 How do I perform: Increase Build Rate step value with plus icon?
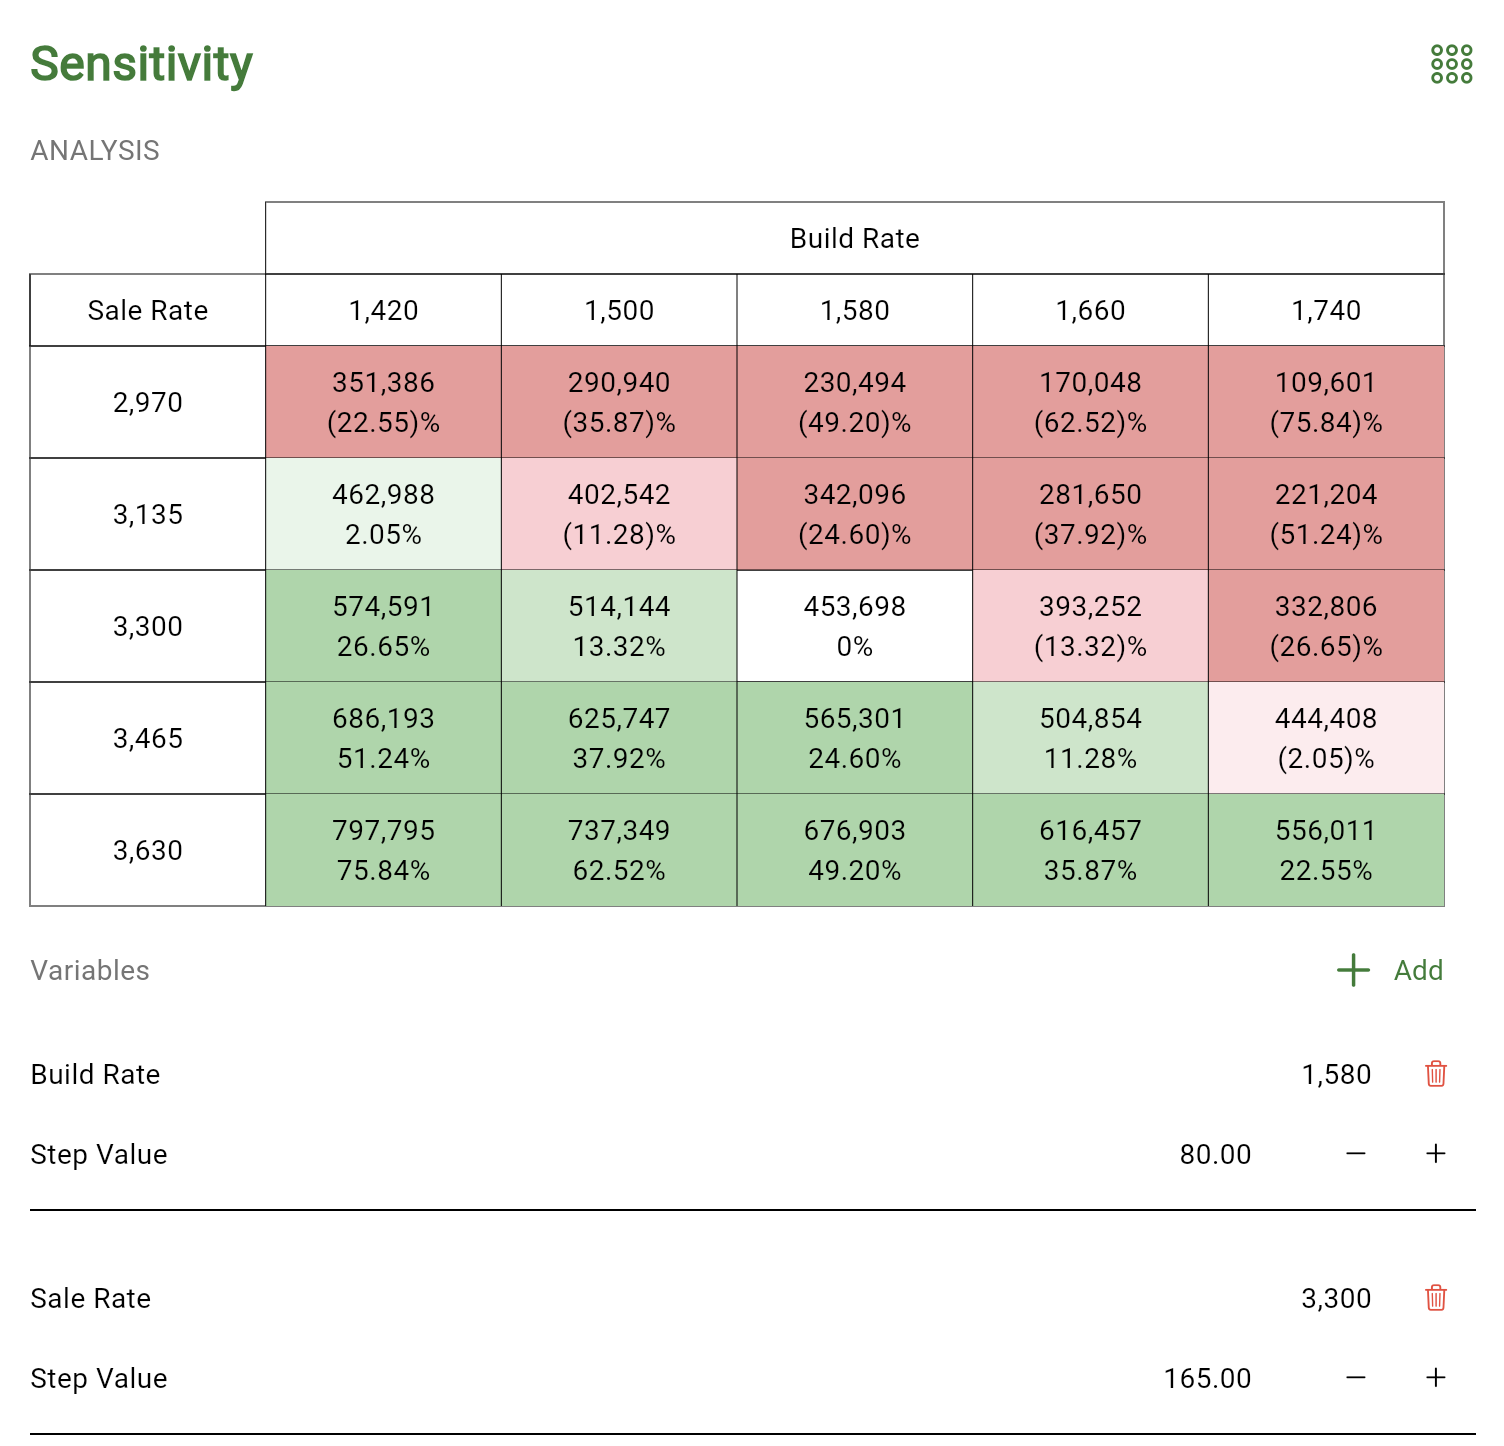pos(1434,1154)
